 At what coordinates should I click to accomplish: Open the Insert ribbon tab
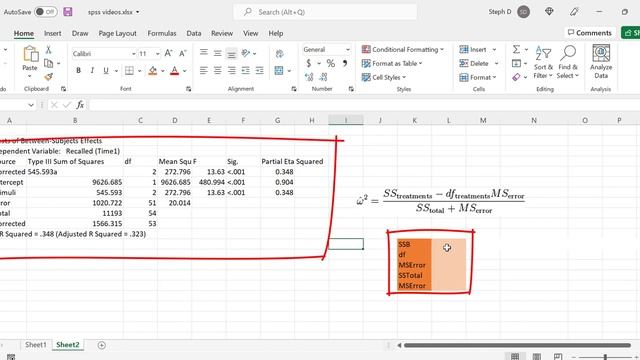[53, 33]
